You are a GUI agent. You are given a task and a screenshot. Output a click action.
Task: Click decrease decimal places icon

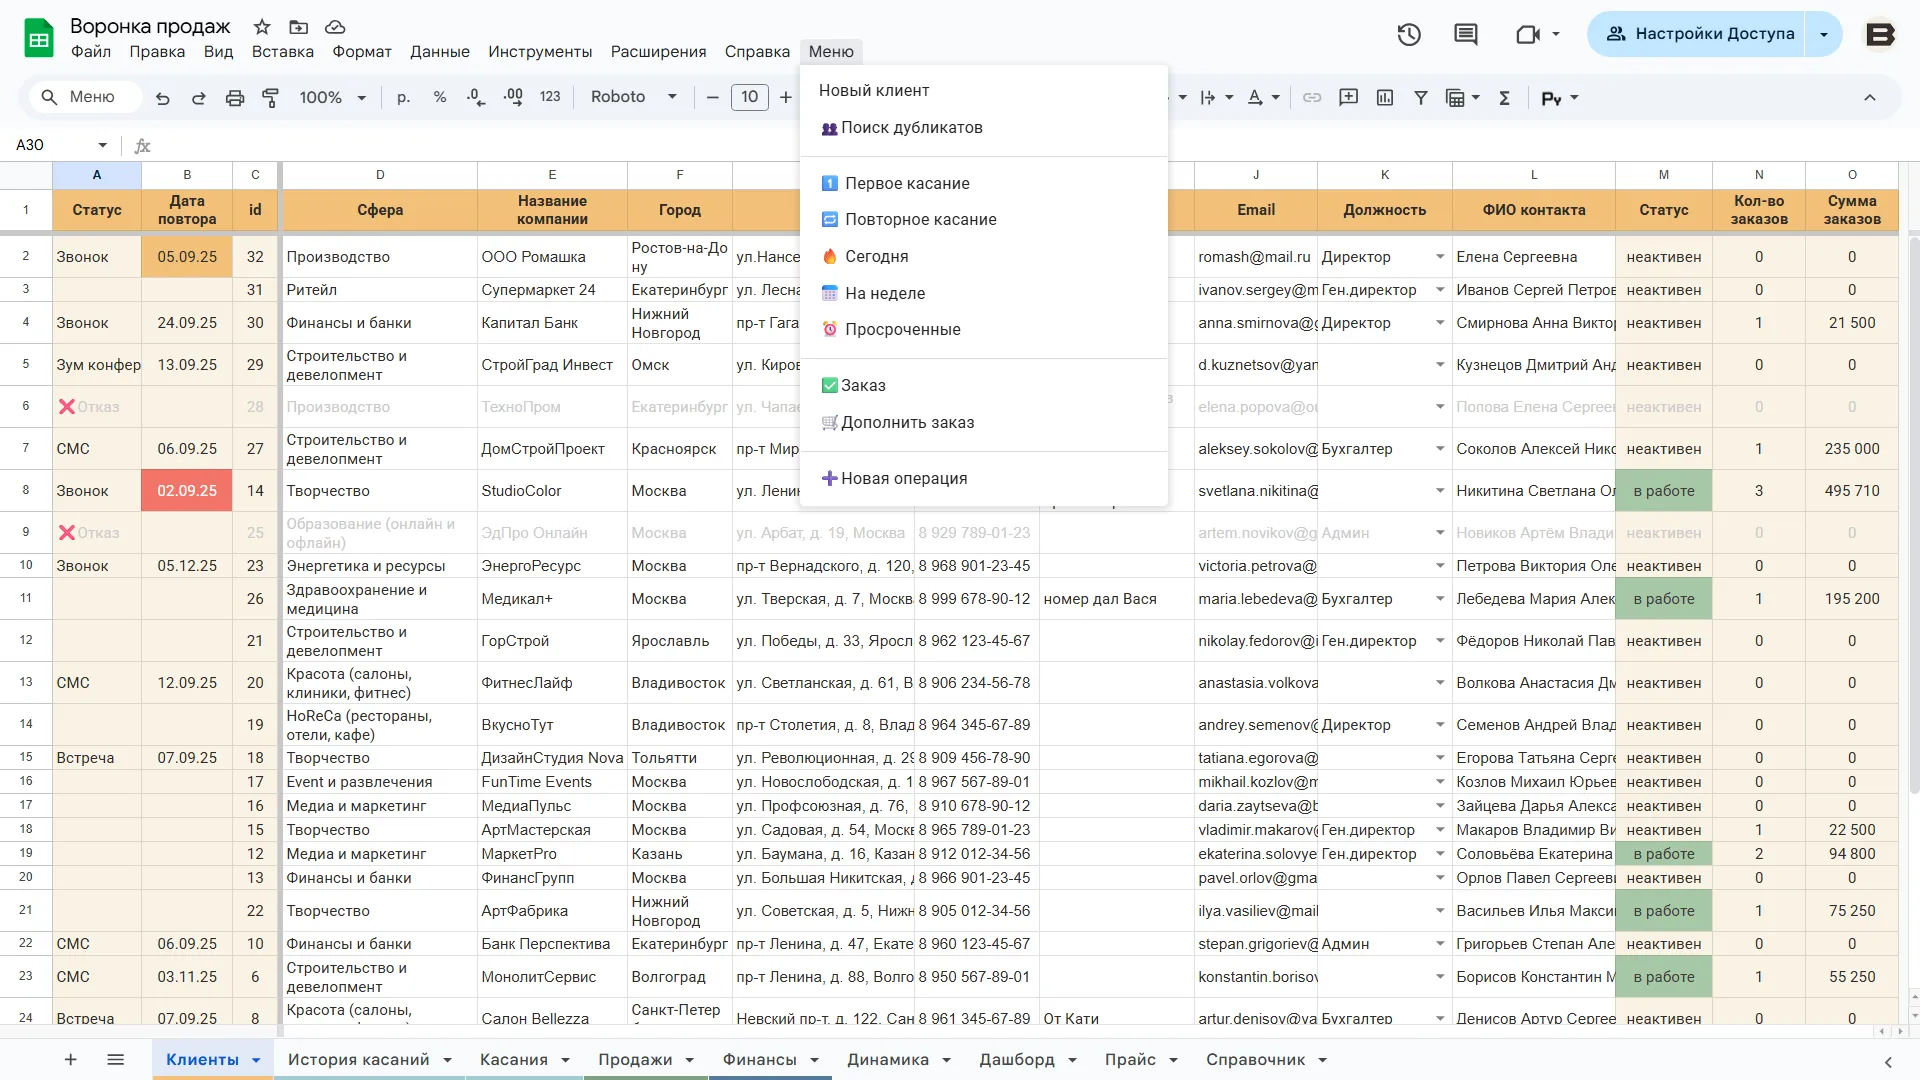click(476, 97)
